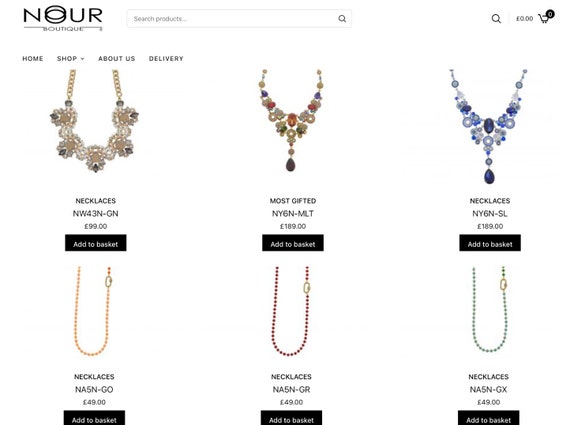The image size is (570, 425).
Task: Click the magnifier icon inside the search box
Action: (x=342, y=19)
